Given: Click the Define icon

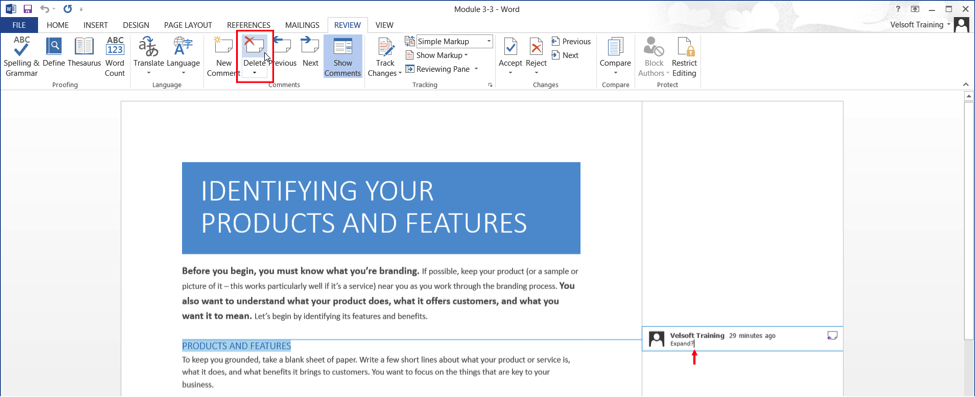Looking at the screenshot, I should click(54, 52).
